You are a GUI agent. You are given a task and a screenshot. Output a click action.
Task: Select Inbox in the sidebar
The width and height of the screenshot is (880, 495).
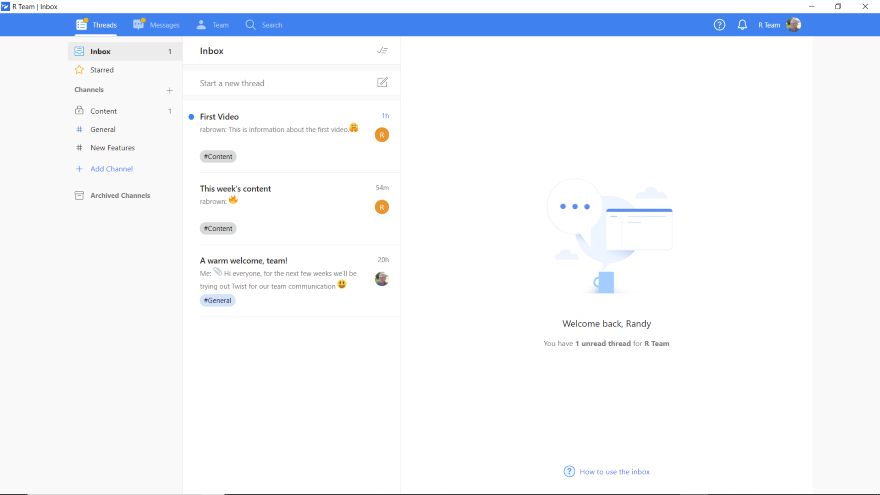point(125,51)
